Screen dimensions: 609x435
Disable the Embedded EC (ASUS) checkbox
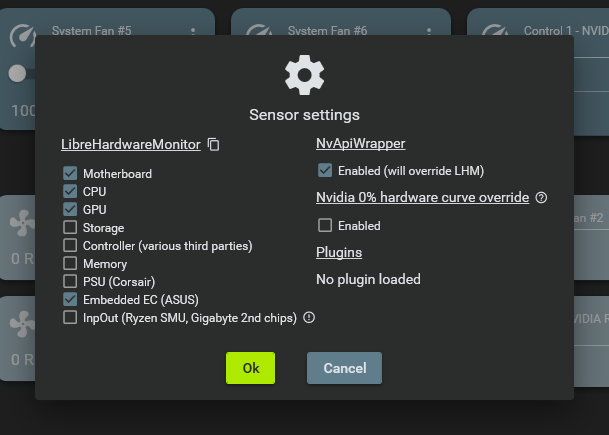coord(70,299)
